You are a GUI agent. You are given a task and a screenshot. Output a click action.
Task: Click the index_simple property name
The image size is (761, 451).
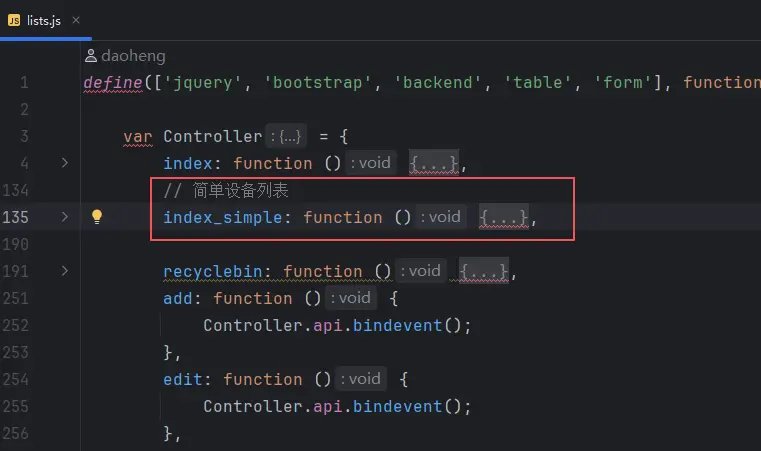(222, 217)
